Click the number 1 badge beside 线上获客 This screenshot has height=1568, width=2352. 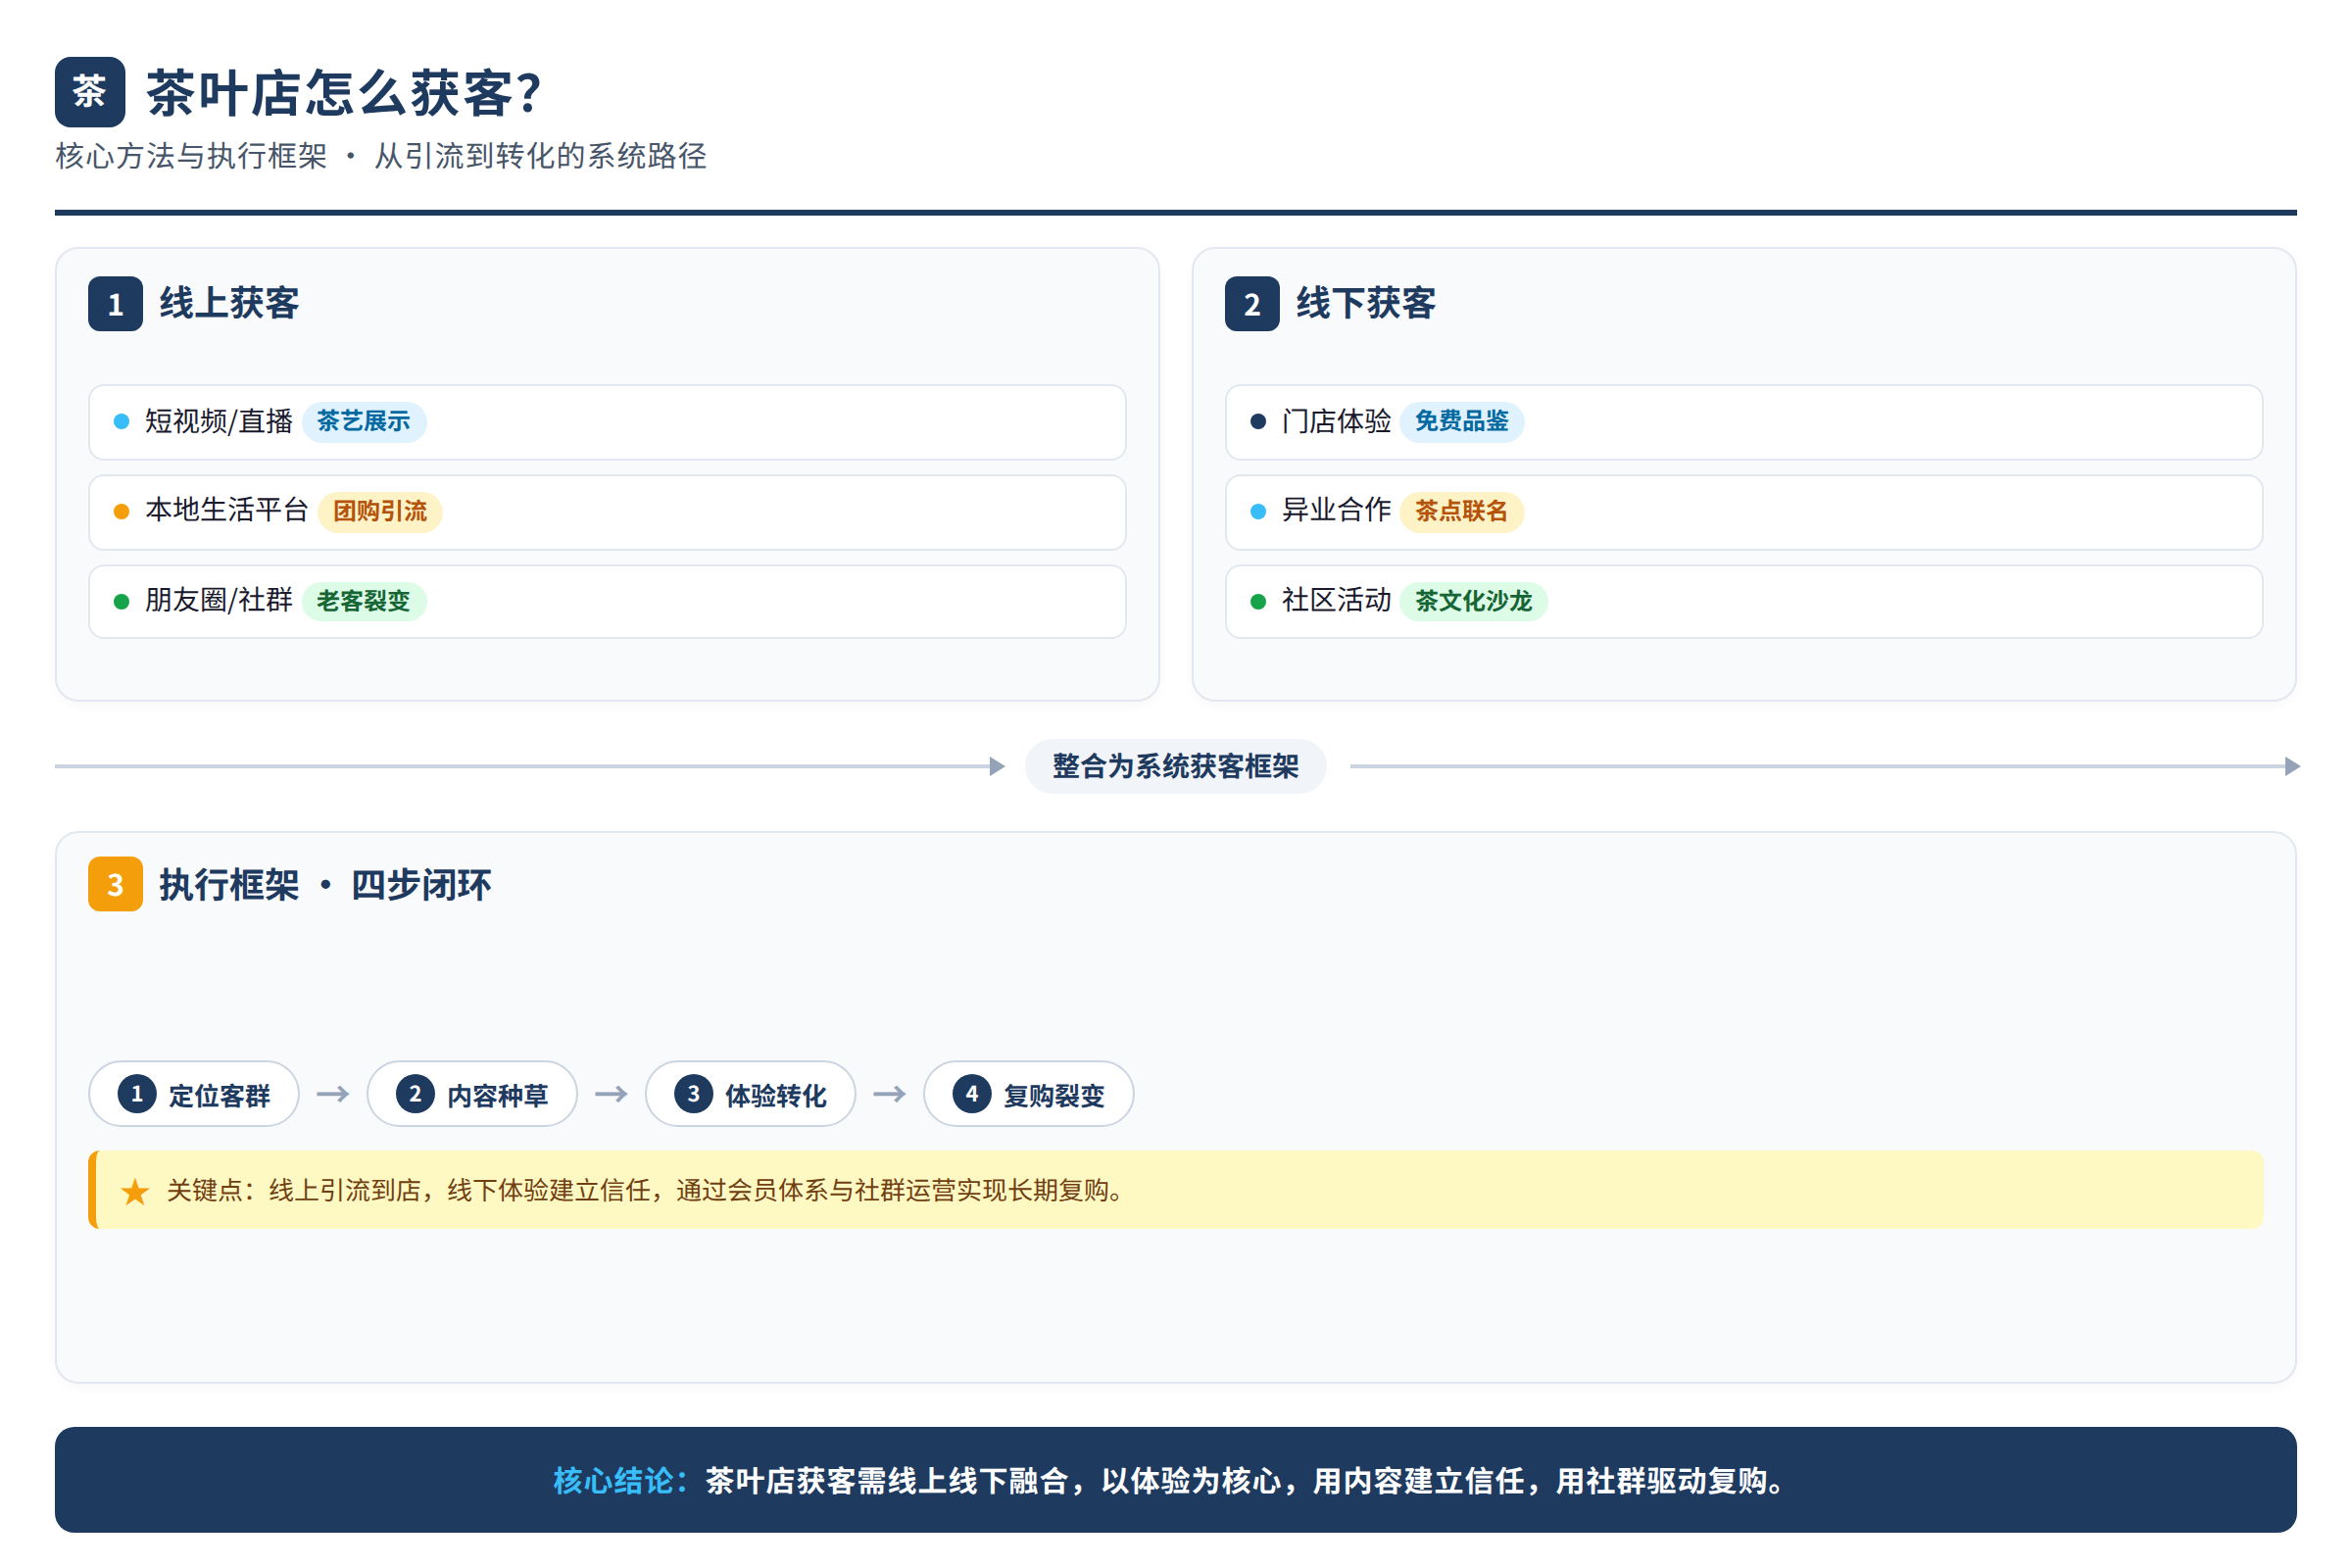[x=115, y=304]
